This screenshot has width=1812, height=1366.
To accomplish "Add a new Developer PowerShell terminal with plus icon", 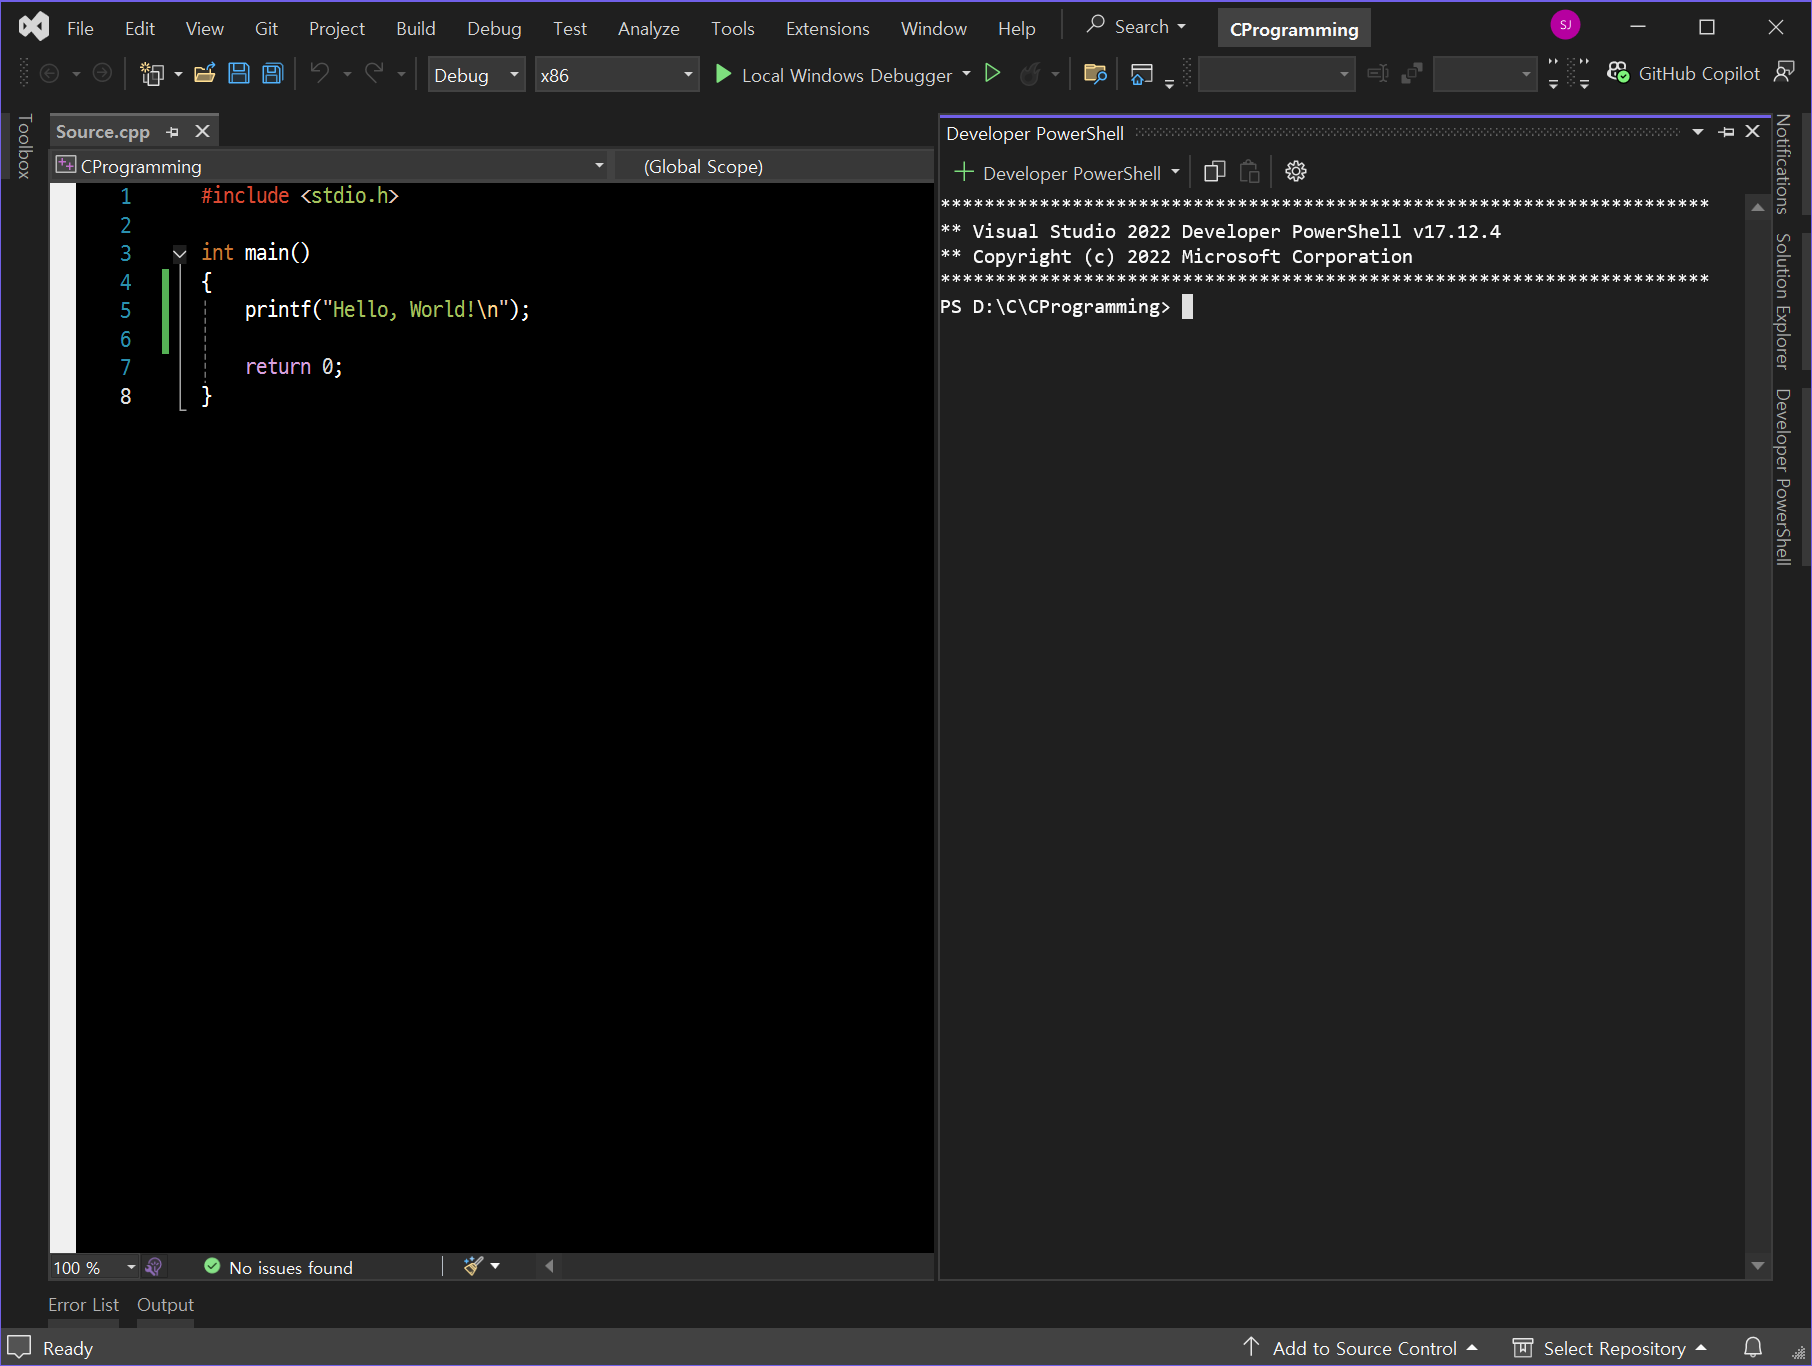I will pyautogui.click(x=964, y=172).
